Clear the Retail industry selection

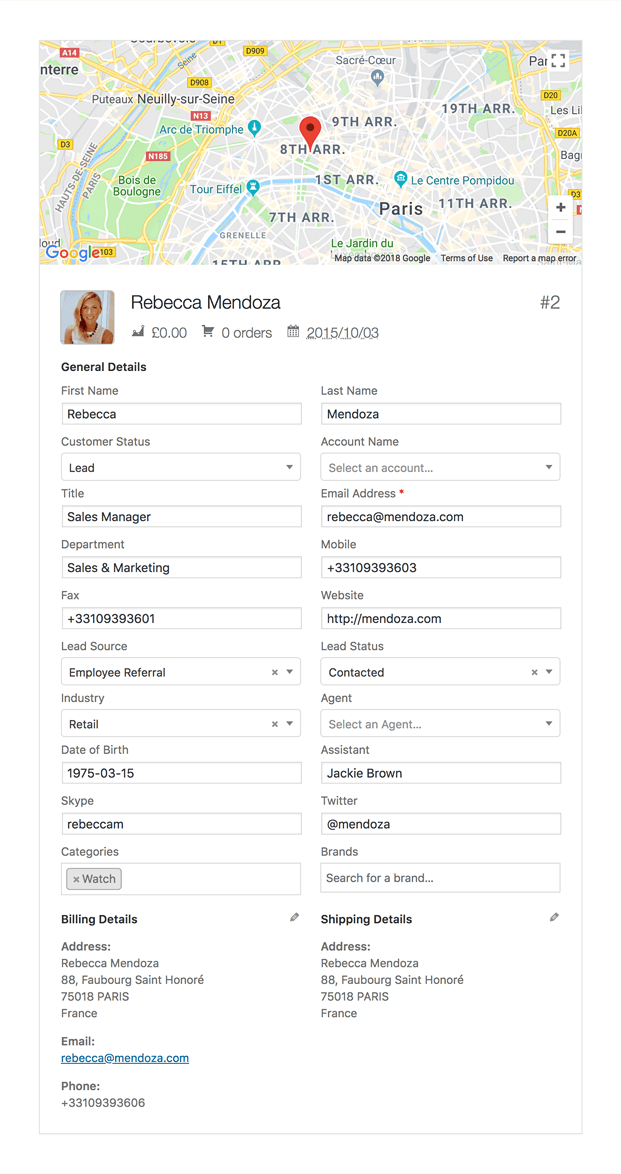[275, 724]
